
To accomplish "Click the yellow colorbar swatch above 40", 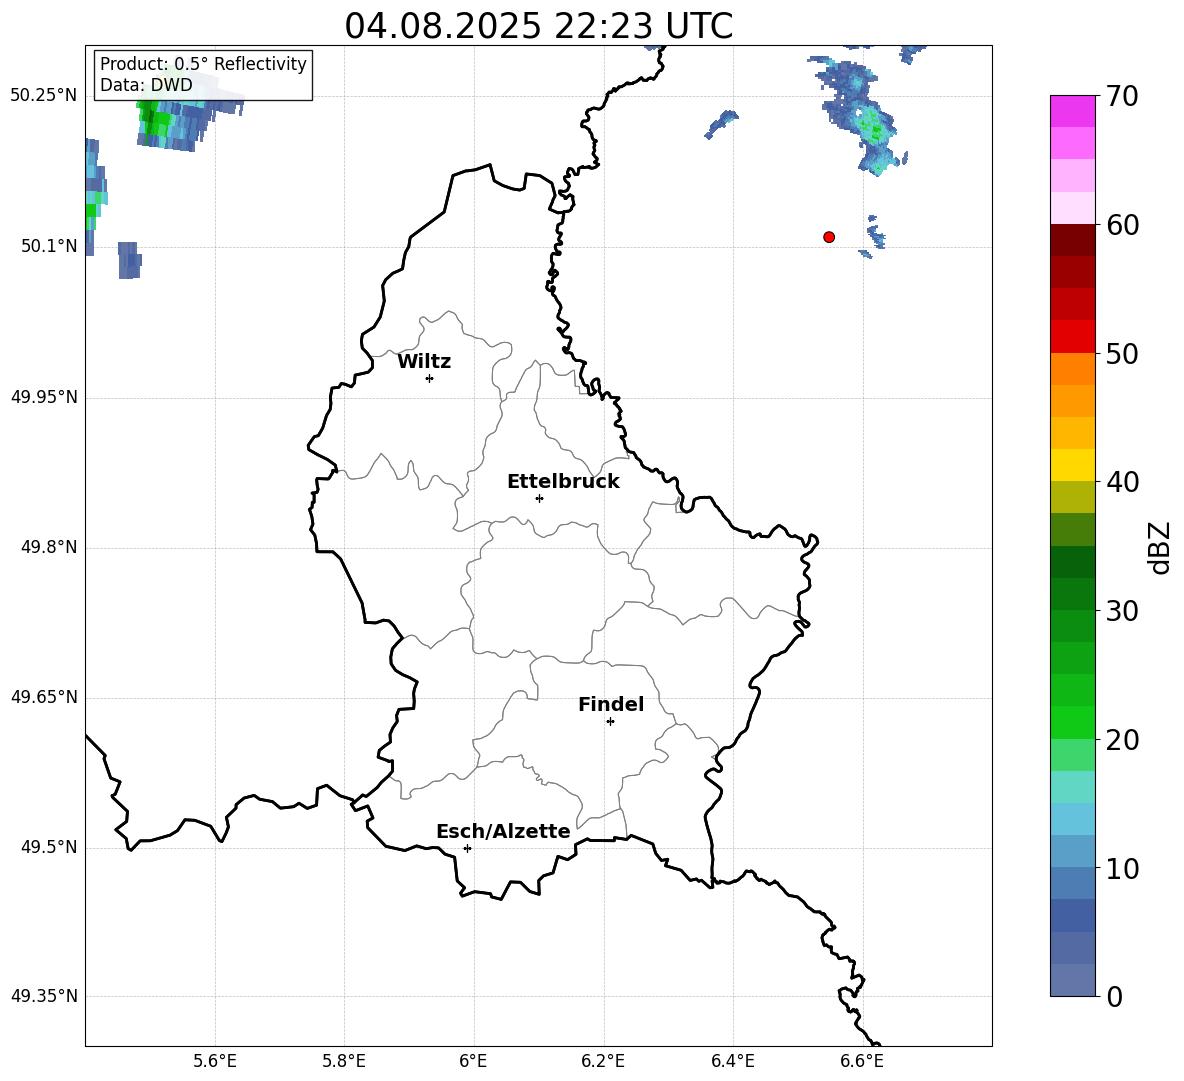I will pos(1073,465).
